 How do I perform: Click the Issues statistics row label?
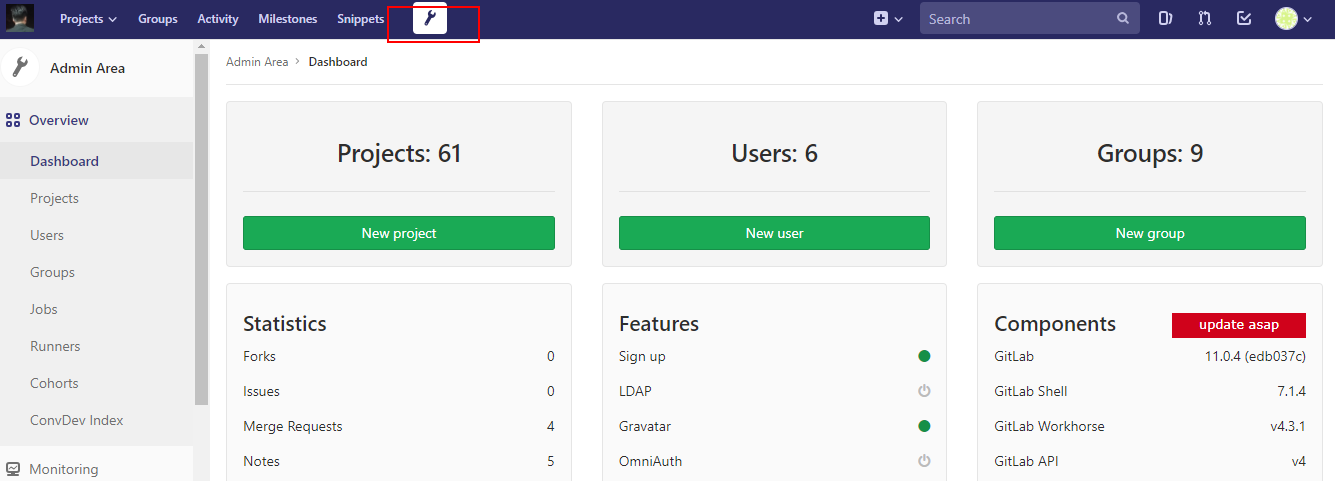(261, 391)
